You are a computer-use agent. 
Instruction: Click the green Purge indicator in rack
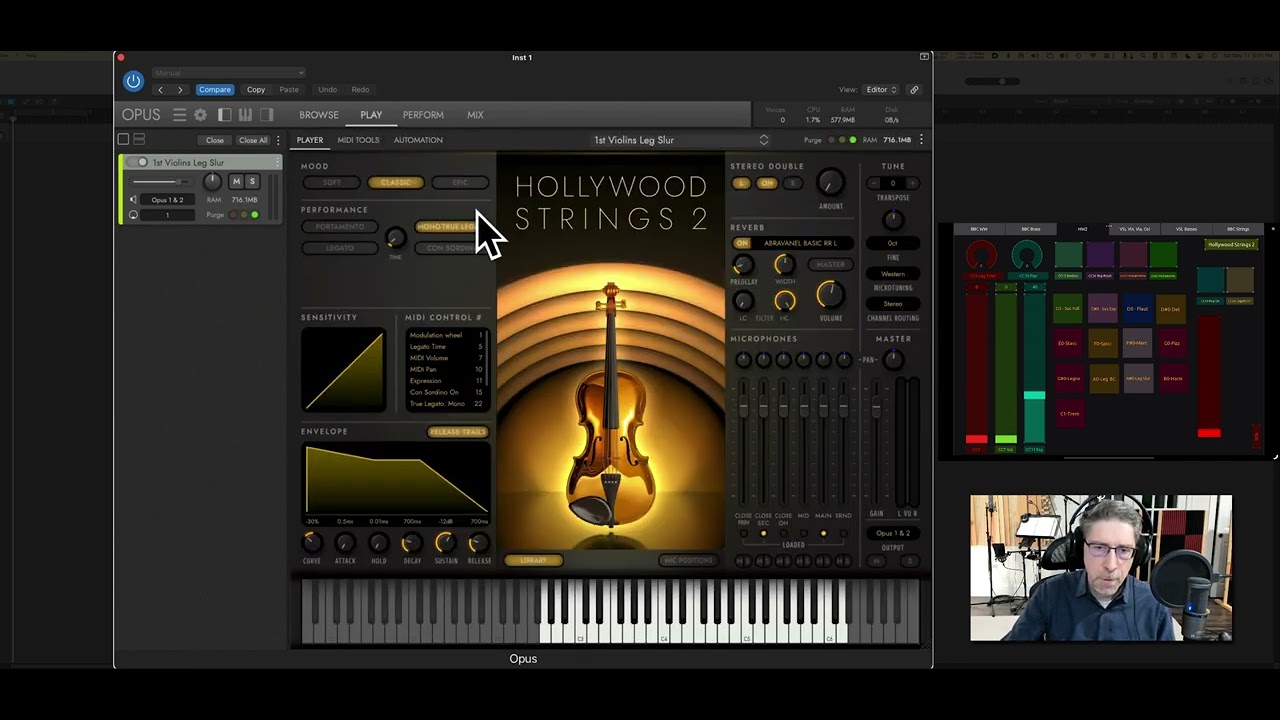tap(254, 215)
